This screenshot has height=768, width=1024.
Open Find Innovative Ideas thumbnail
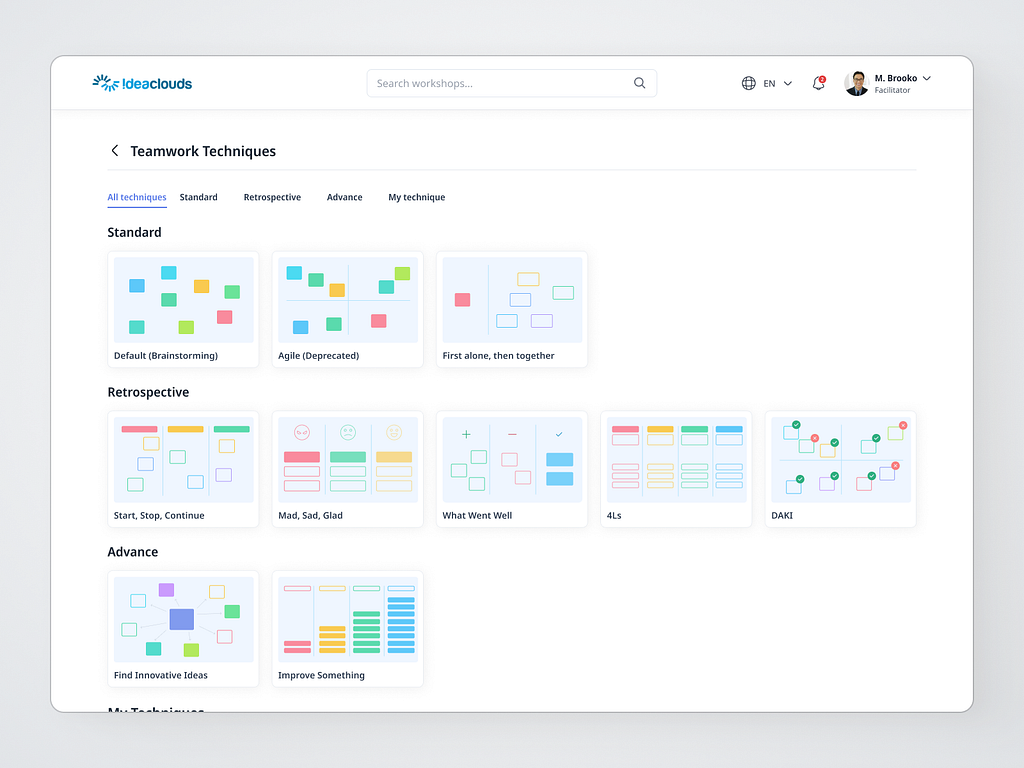(x=184, y=619)
